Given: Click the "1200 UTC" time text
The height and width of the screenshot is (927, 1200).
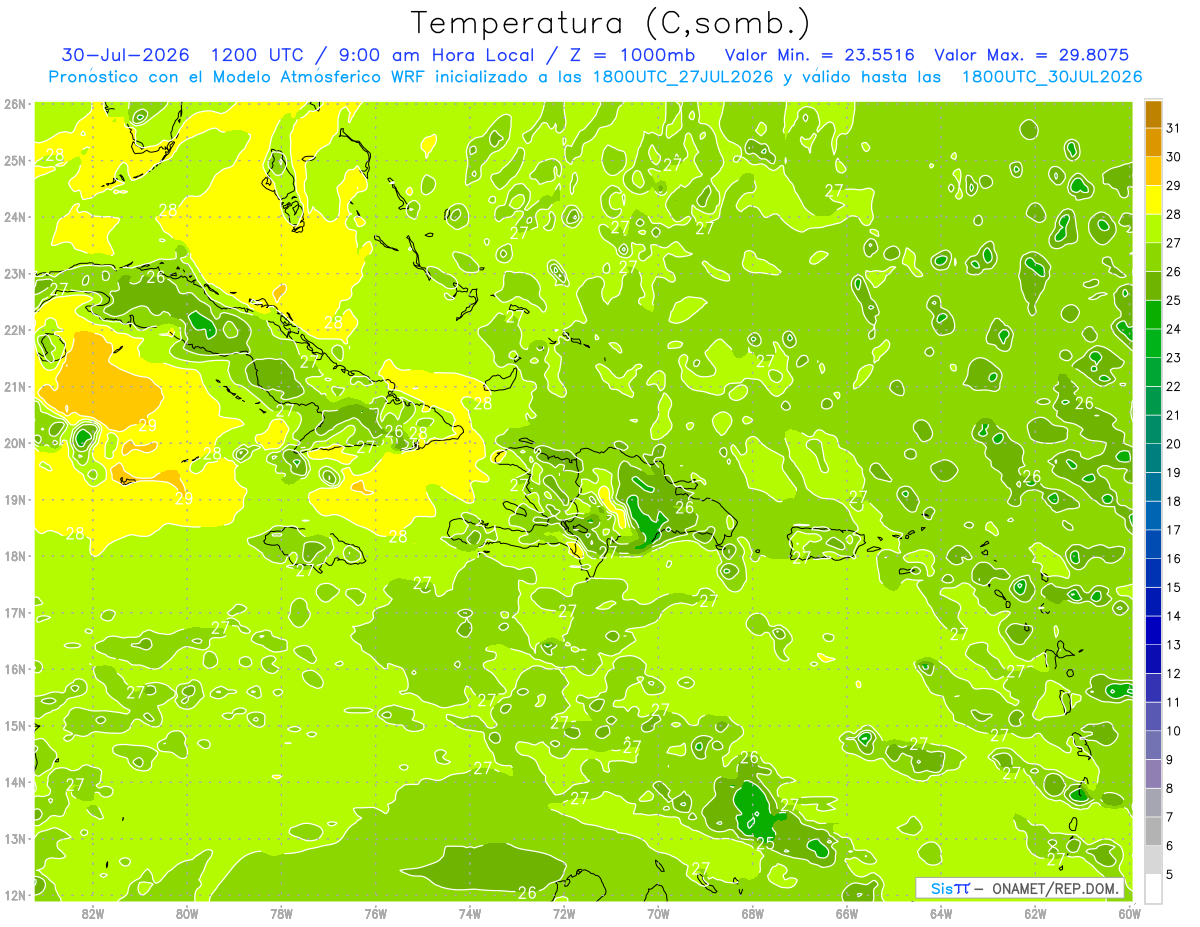Looking at the screenshot, I should tap(257, 55).
